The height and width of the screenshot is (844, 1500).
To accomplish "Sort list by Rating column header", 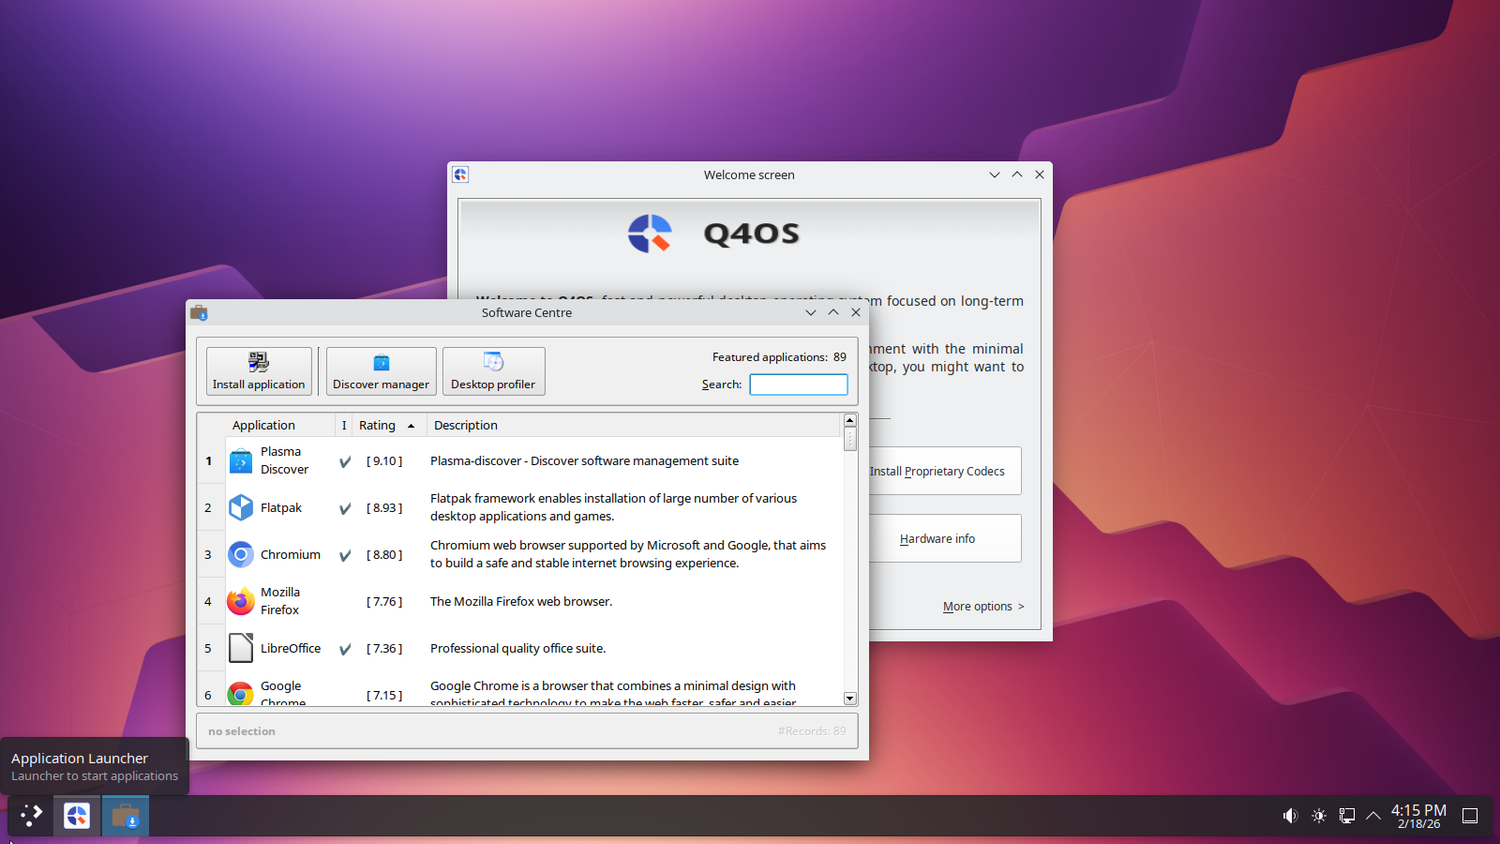I will [x=388, y=425].
